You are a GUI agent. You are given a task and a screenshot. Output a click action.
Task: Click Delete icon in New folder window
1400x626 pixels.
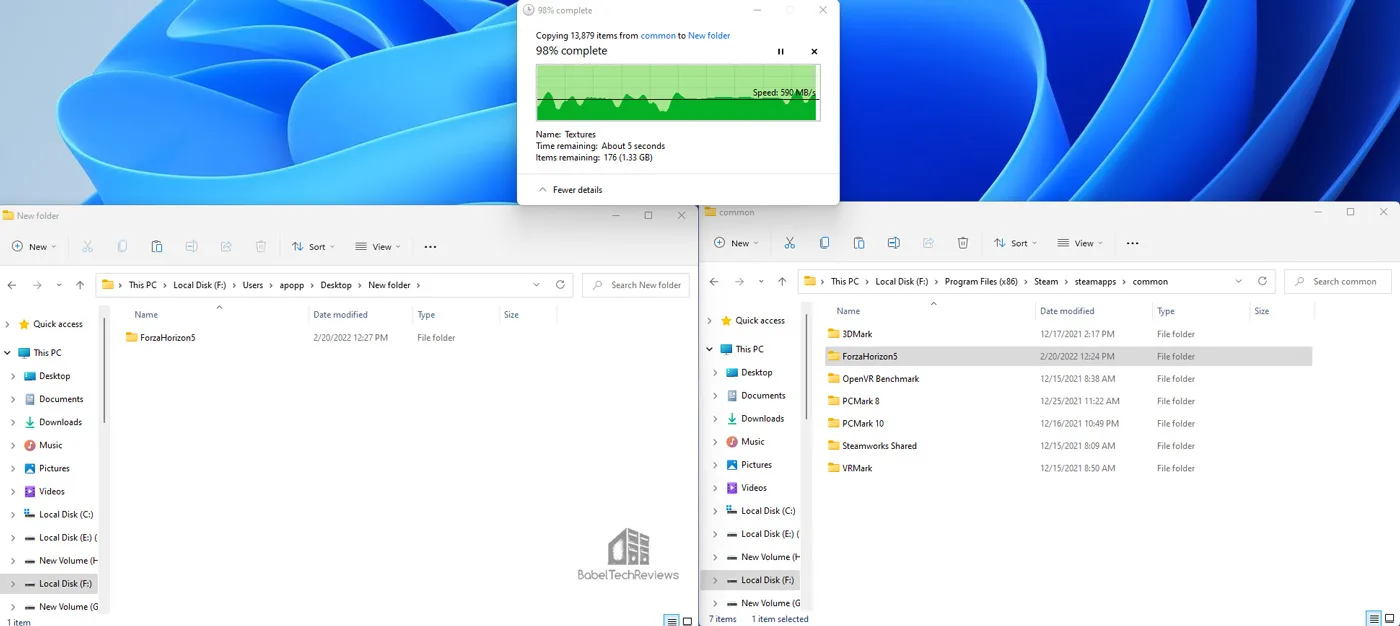tap(261, 246)
